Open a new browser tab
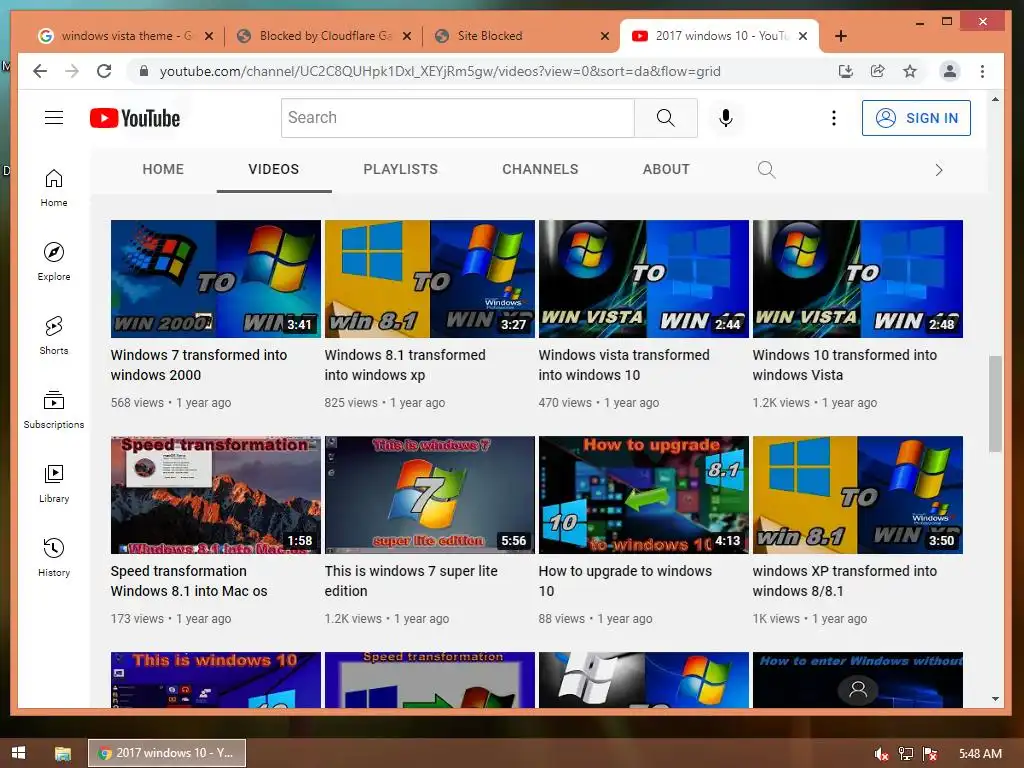This screenshot has width=1024, height=768. tap(840, 36)
